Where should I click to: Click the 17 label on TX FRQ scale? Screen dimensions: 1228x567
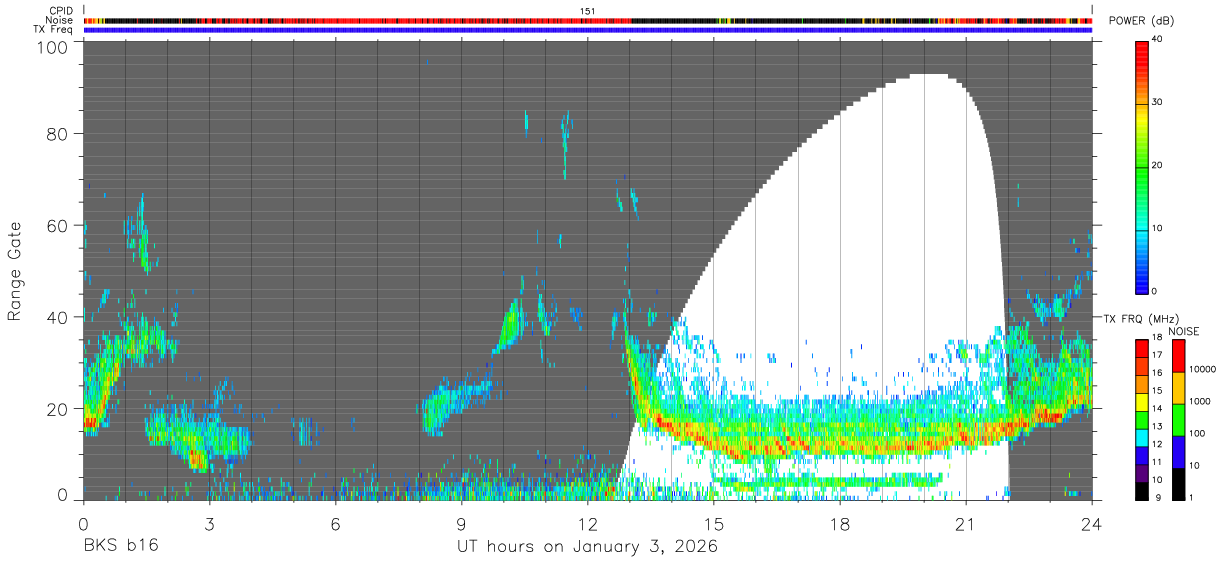(1157, 354)
